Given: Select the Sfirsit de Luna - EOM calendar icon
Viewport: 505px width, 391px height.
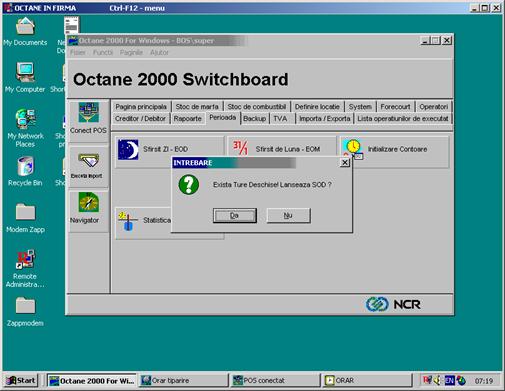Looking at the screenshot, I should click(x=240, y=148).
